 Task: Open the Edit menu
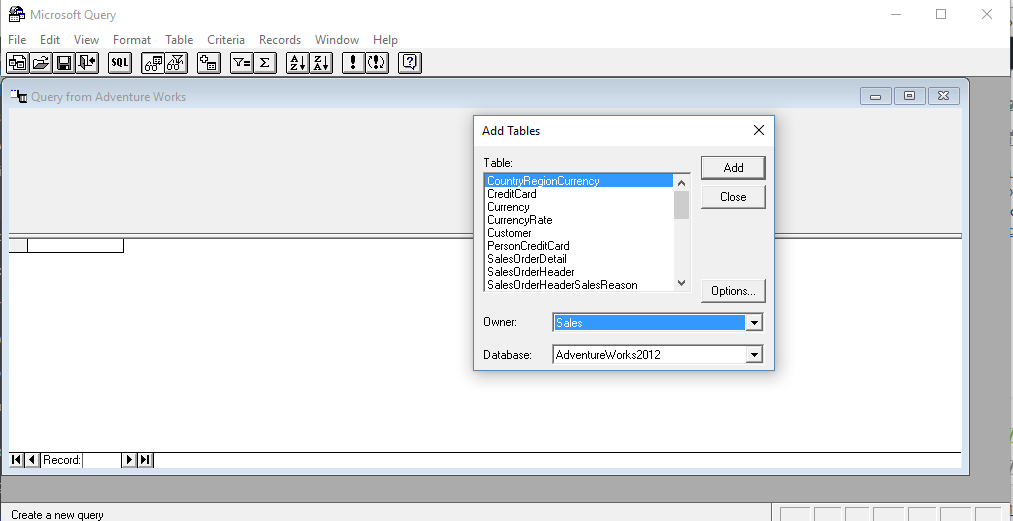pyautogui.click(x=50, y=39)
